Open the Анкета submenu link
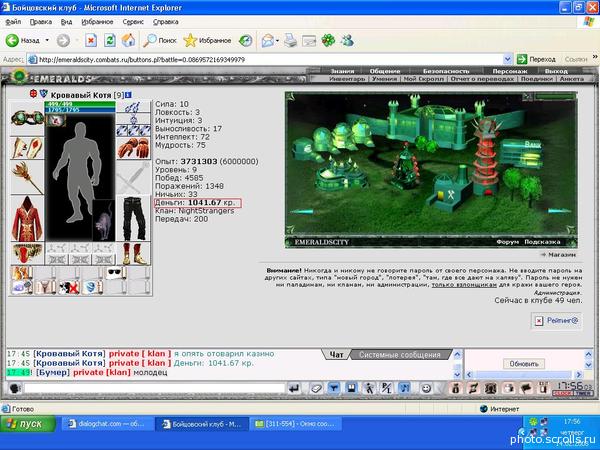The height and width of the screenshot is (450, 600). click(x=572, y=79)
